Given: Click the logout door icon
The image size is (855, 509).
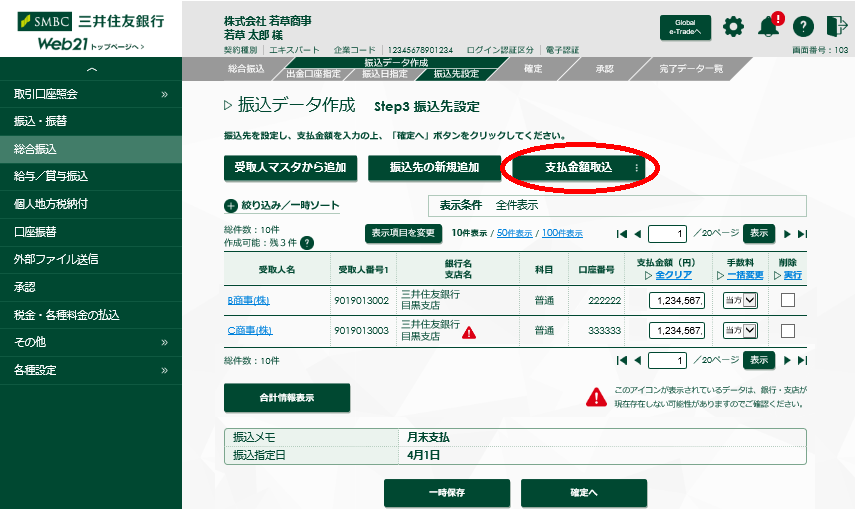Looking at the screenshot, I should click(837, 26).
